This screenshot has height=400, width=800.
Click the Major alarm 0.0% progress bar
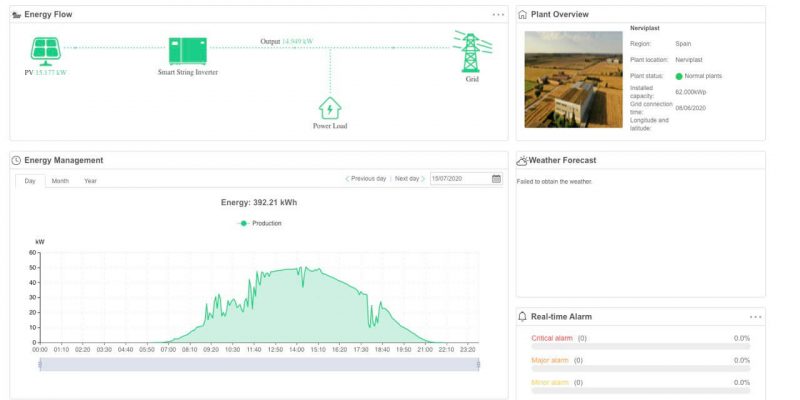click(x=640, y=368)
